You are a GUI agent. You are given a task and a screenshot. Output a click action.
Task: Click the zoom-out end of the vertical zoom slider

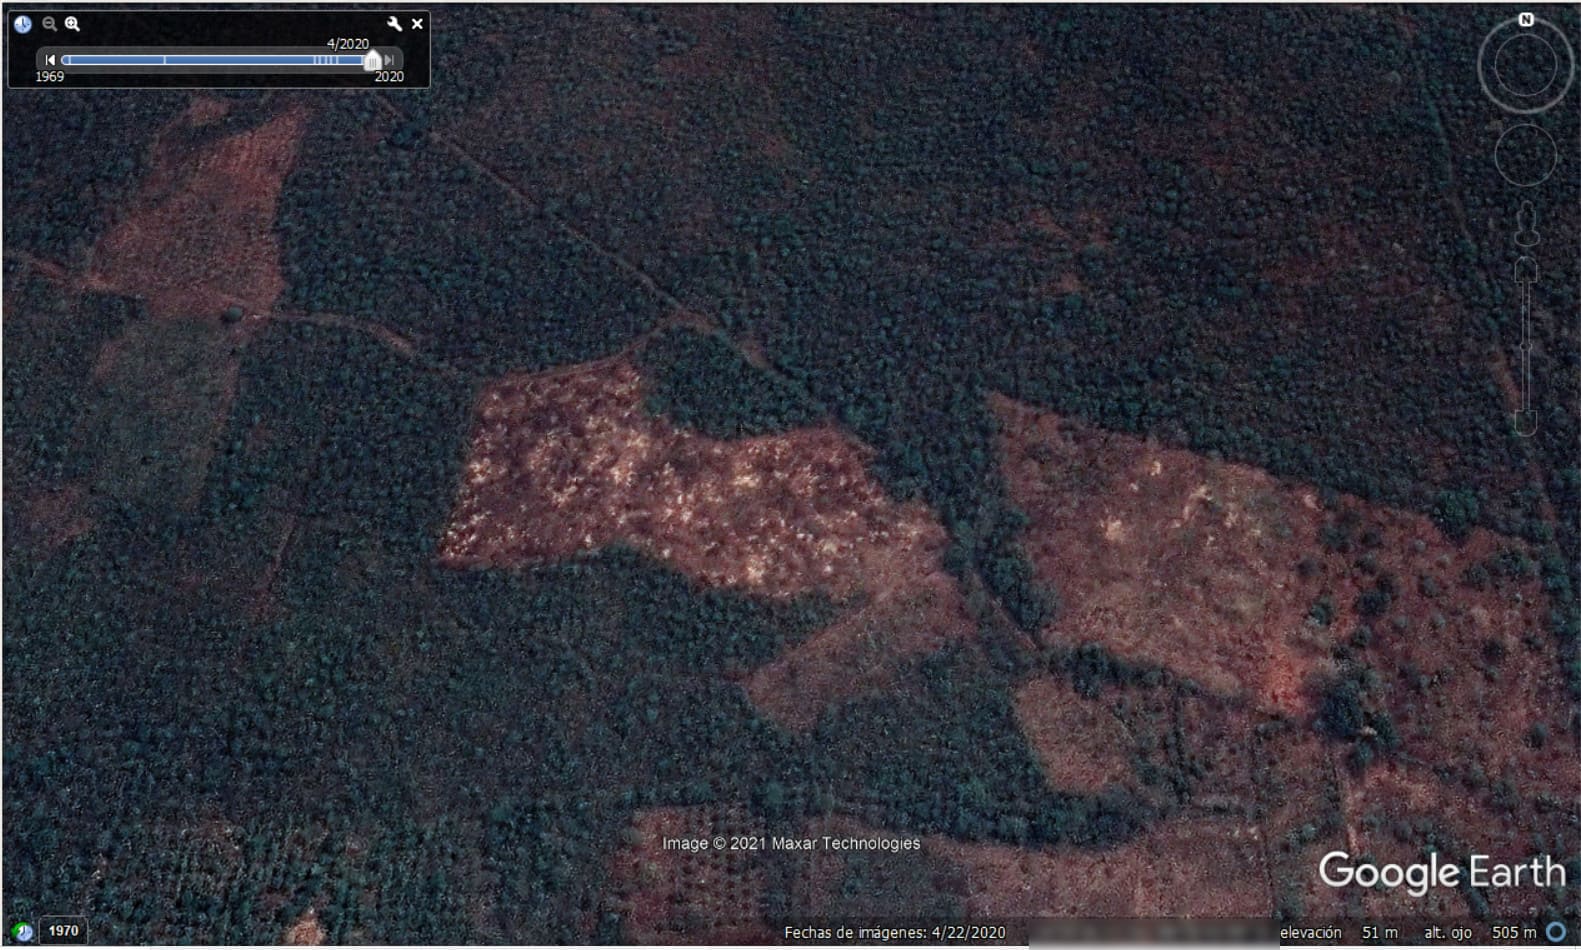point(1525,423)
